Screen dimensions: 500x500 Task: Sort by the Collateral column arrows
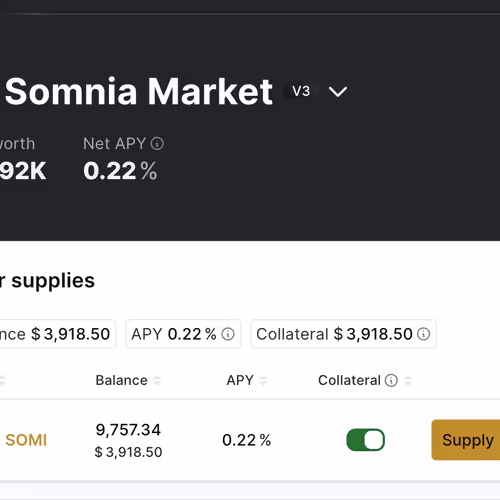pos(408,380)
